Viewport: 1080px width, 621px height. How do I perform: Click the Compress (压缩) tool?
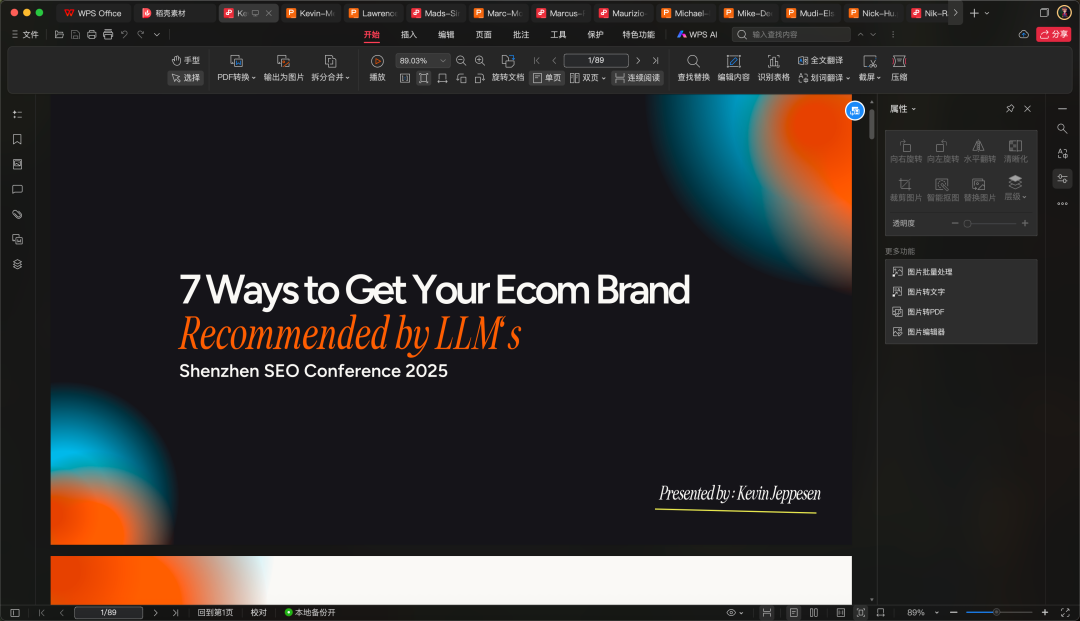coord(899,68)
